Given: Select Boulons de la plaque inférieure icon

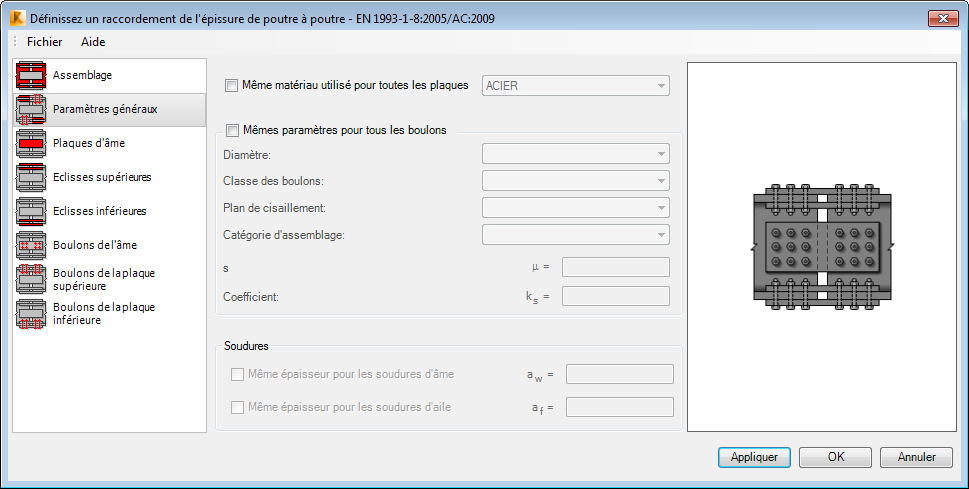Looking at the screenshot, I should pyautogui.click(x=31, y=313).
